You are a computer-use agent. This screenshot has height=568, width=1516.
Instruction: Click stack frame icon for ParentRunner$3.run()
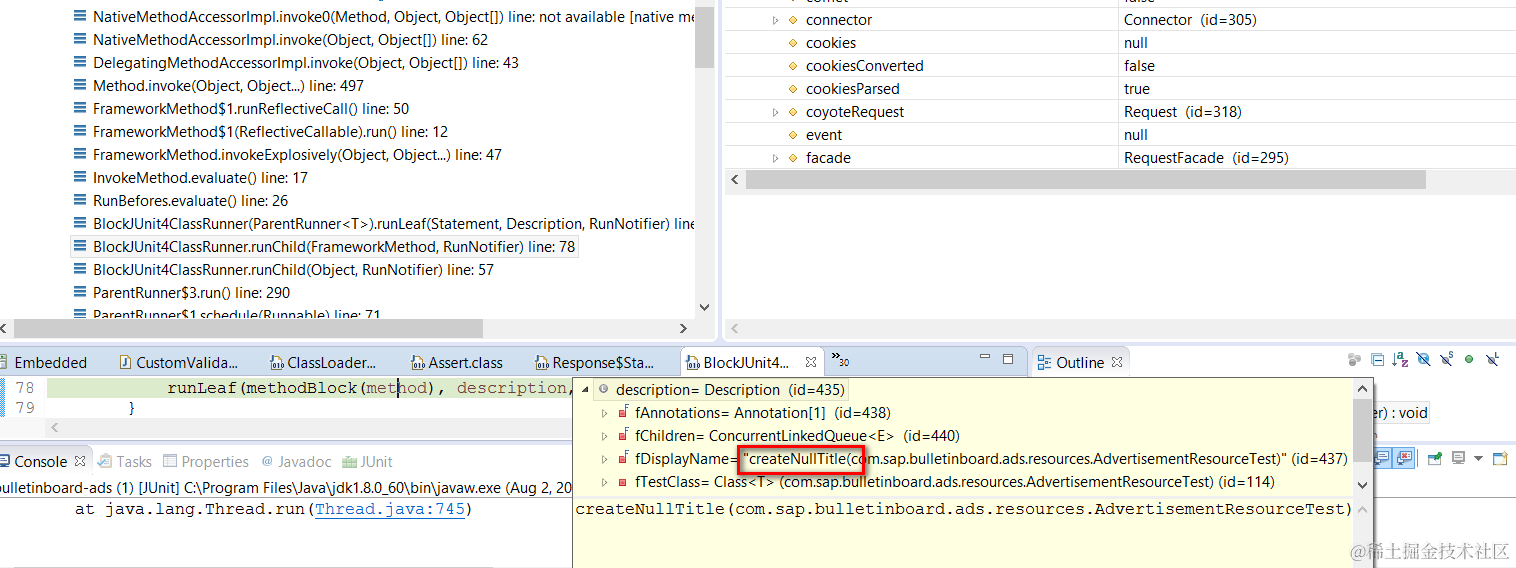tap(80, 293)
